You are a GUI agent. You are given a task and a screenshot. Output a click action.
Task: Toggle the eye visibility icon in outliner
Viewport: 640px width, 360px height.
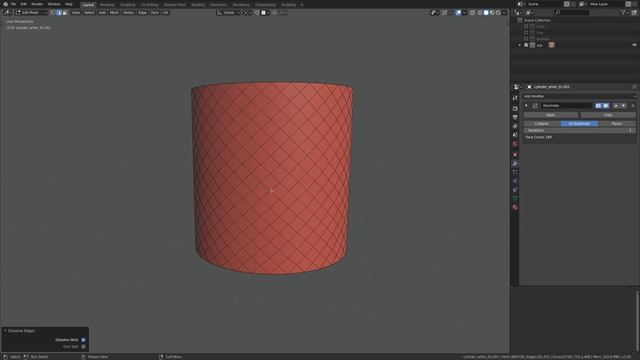[634, 45]
